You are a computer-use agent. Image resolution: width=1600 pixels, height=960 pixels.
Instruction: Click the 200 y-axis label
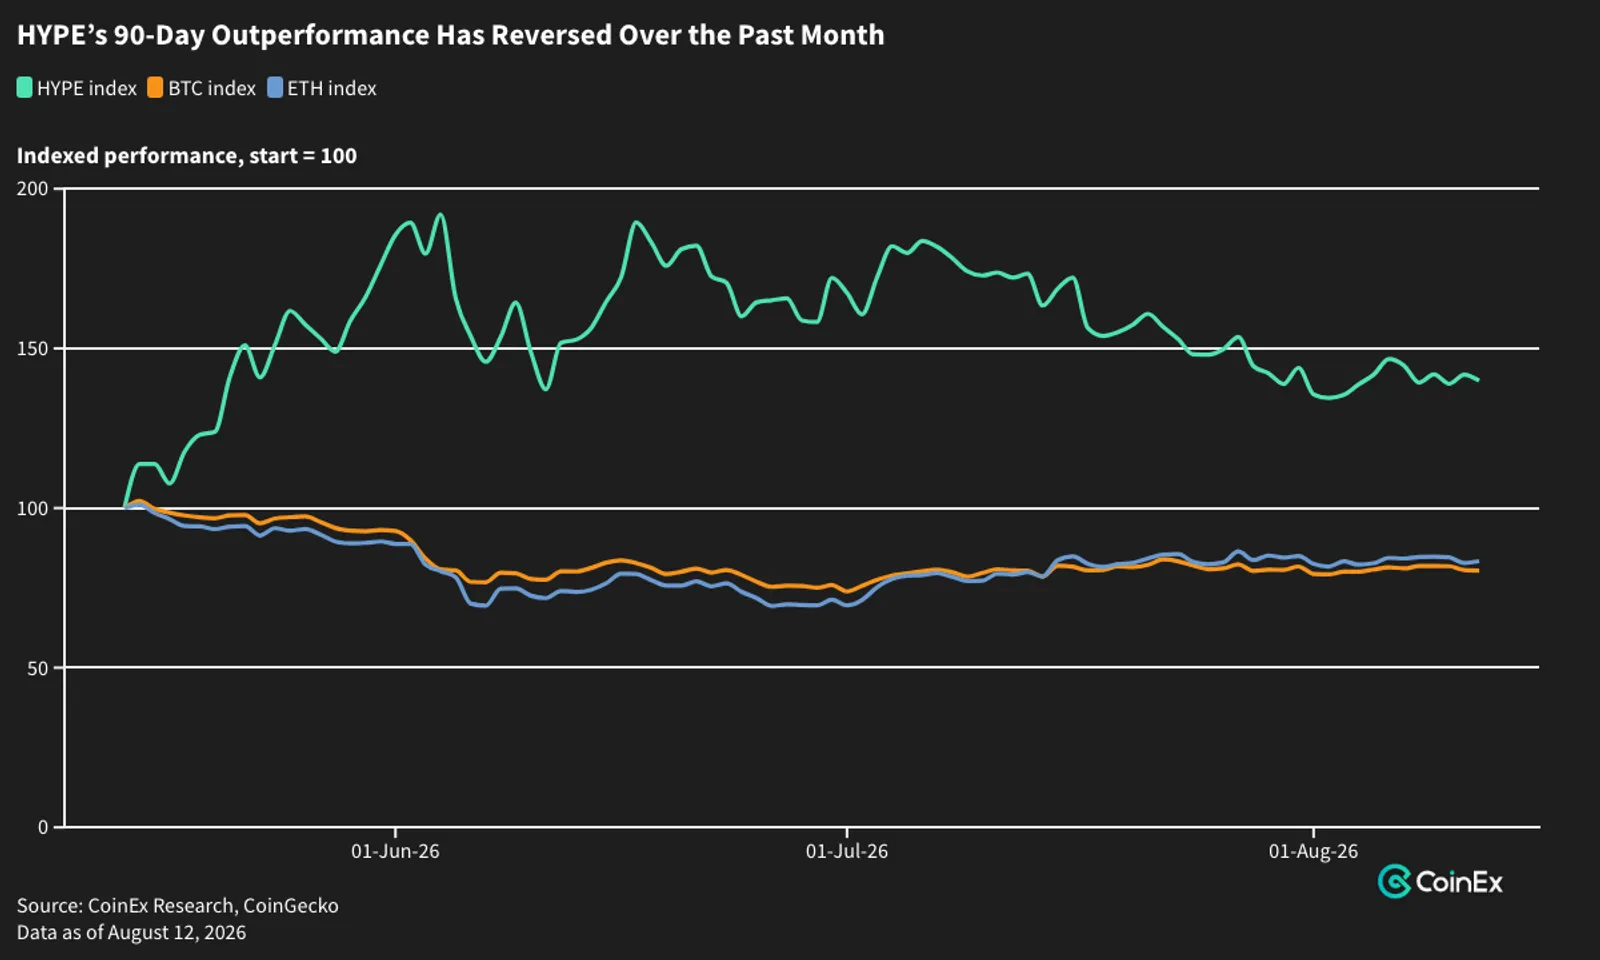33,188
